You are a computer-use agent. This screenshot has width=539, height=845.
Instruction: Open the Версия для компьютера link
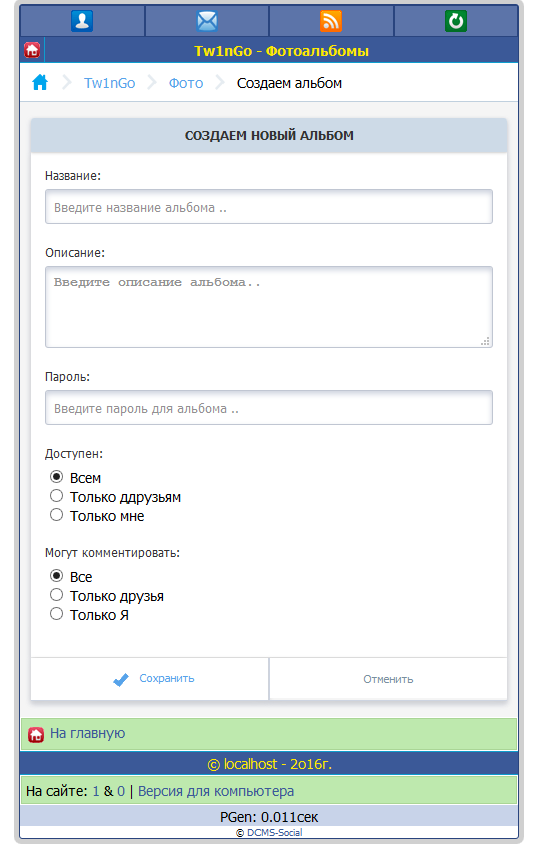216,791
